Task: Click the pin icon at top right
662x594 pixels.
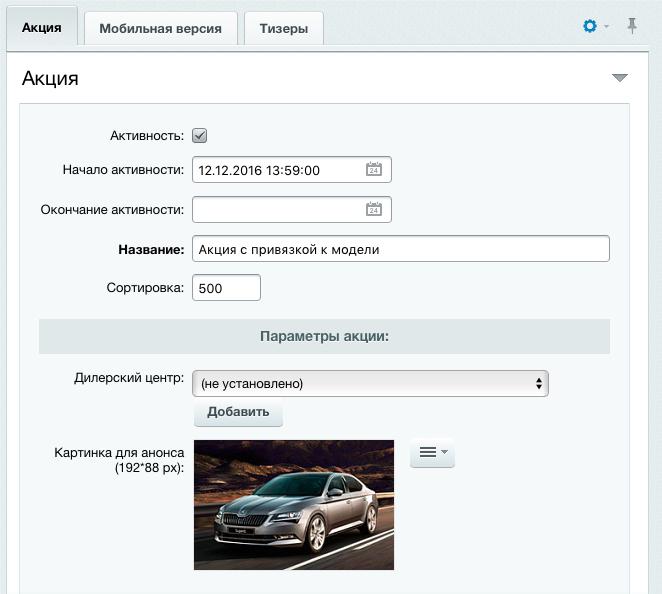Action: click(632, 26)
